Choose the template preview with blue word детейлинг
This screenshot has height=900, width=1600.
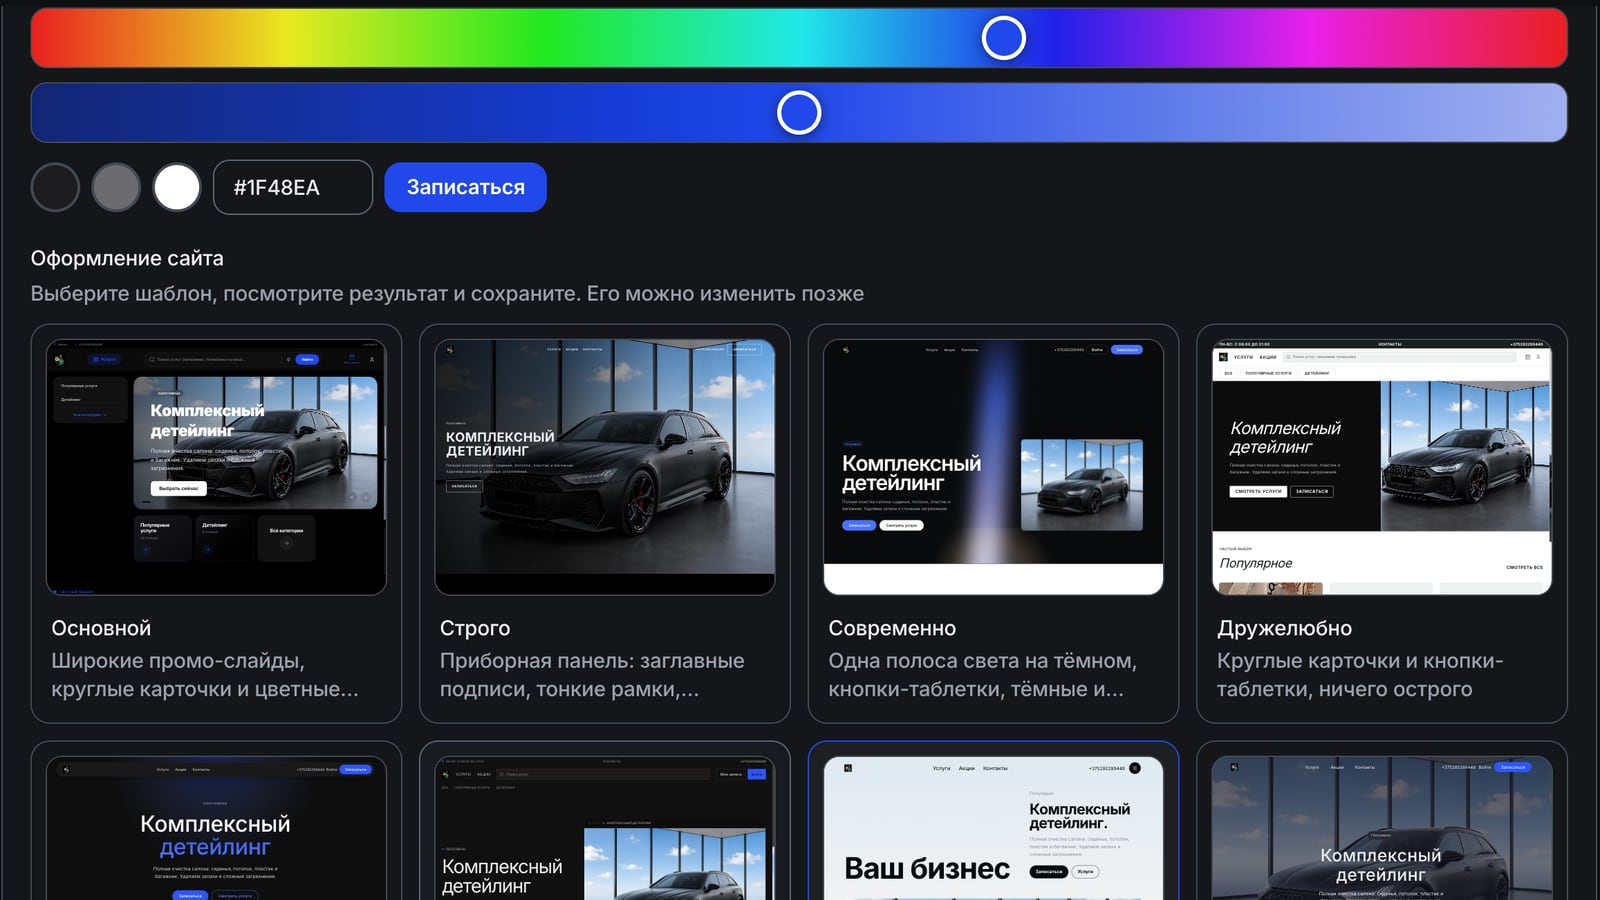216,828
